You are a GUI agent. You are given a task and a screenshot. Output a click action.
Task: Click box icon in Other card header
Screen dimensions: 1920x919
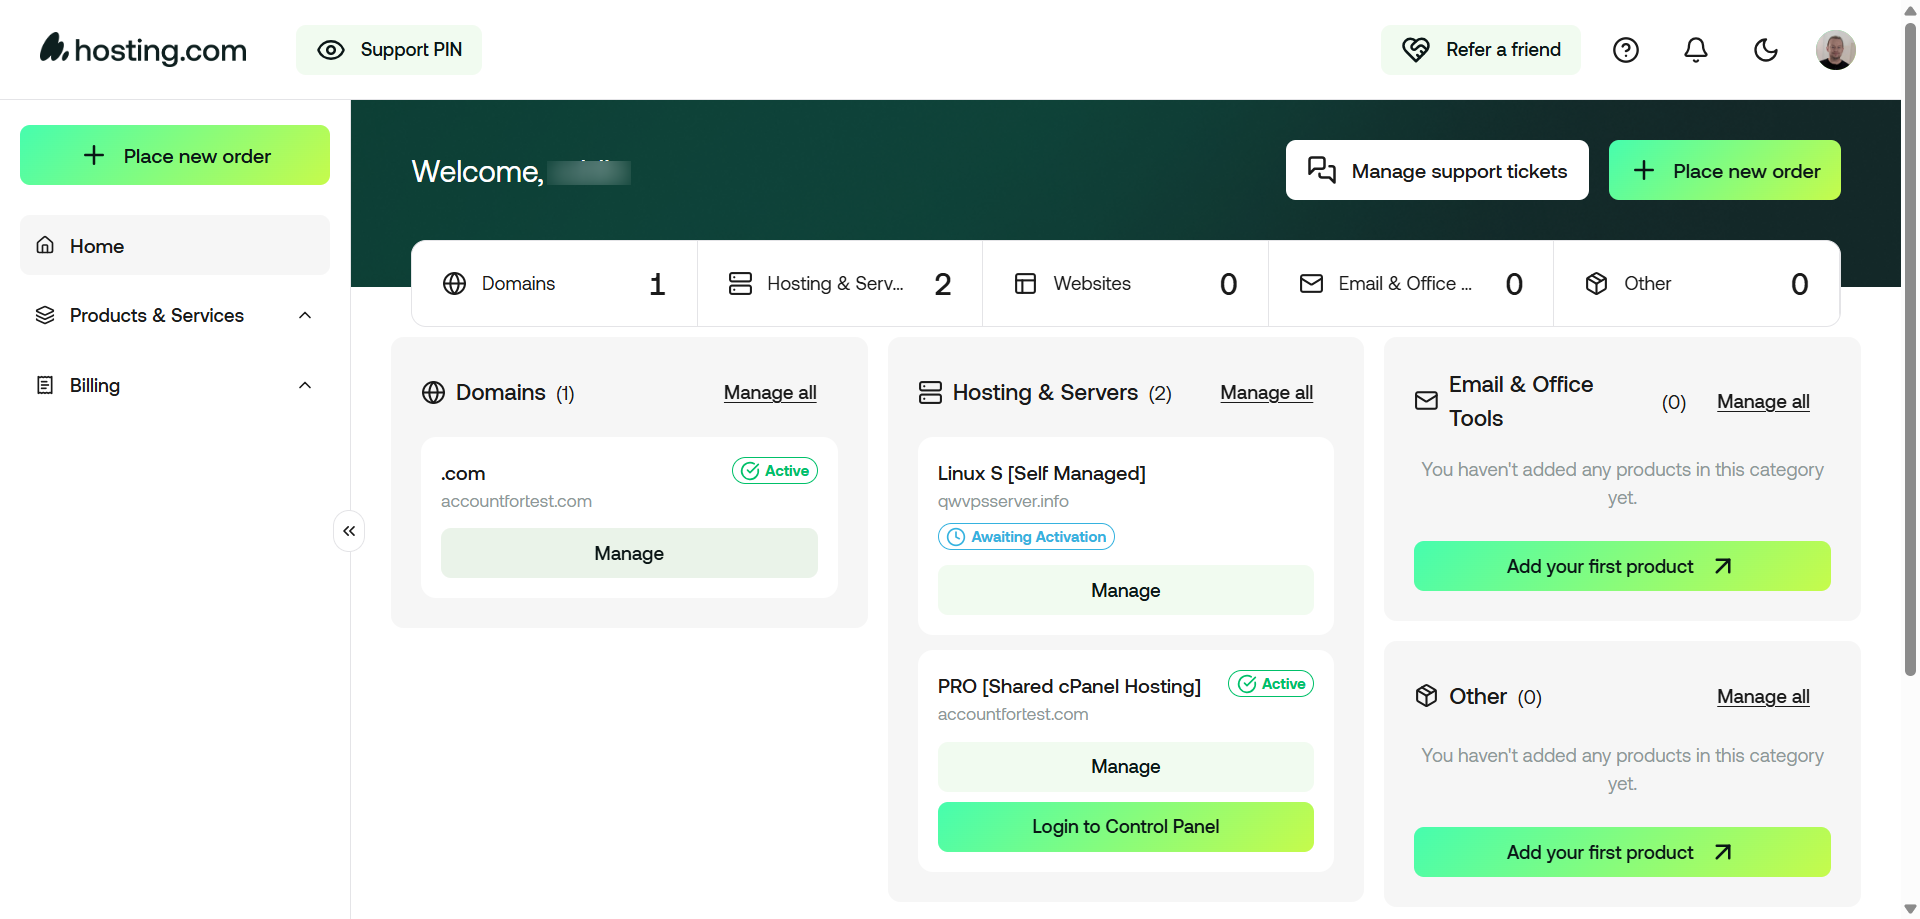pos(1427,696)
